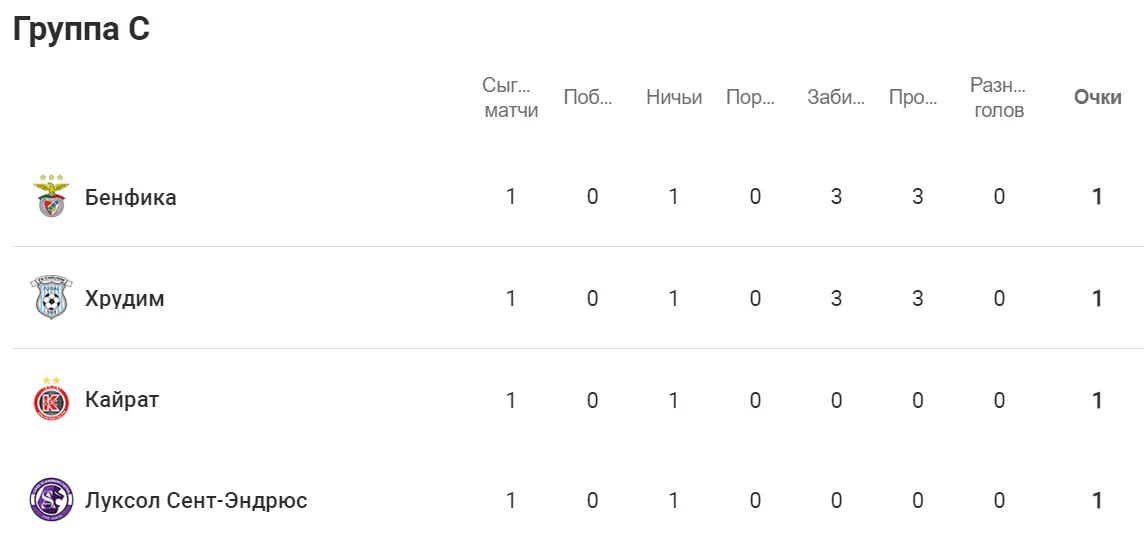Click the Разница голов column header
1144x542 pixels.
pyautogui.click(x=999, y=98)
